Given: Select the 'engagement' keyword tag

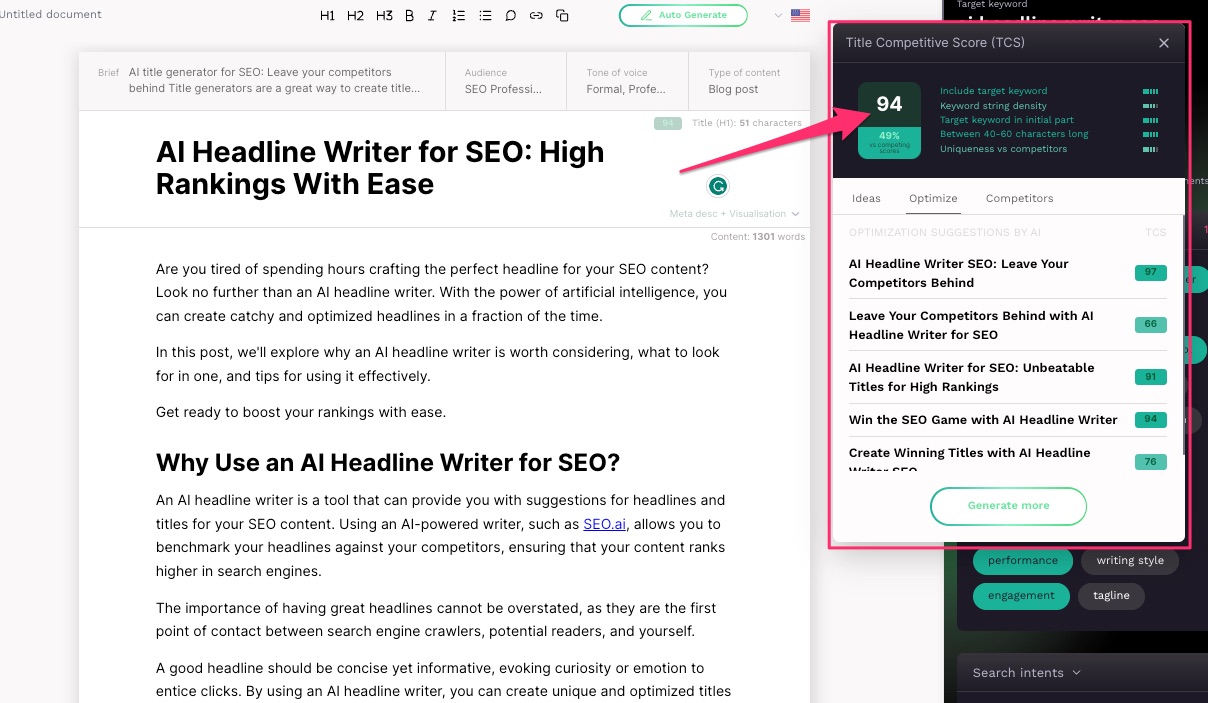Looking at the screenshot, I should coord(1021,596).
